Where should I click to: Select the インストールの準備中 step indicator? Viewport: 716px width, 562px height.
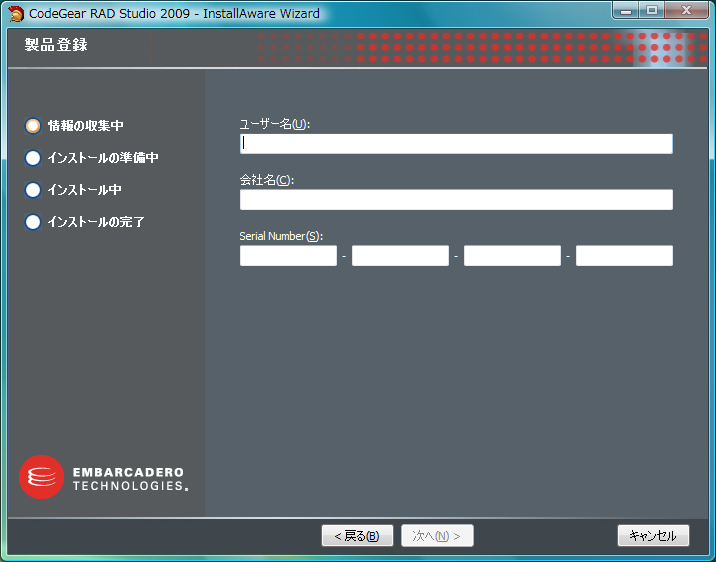33,158
